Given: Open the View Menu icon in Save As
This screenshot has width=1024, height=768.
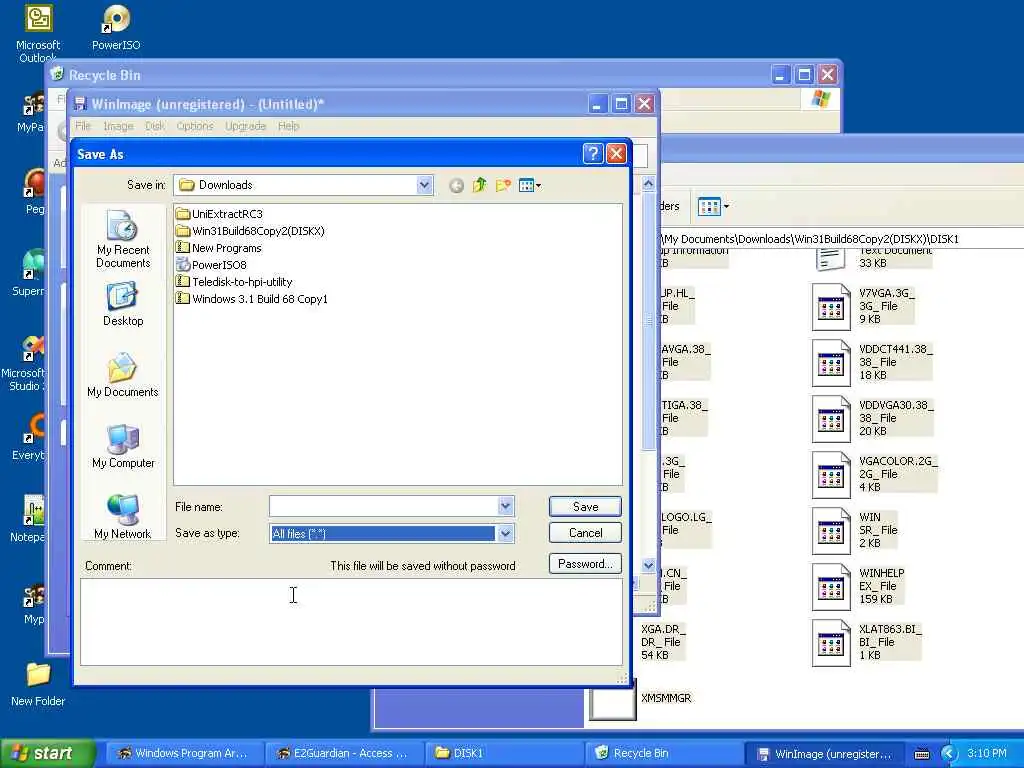Looking at the screenshot, I should [x=530, y=185].
